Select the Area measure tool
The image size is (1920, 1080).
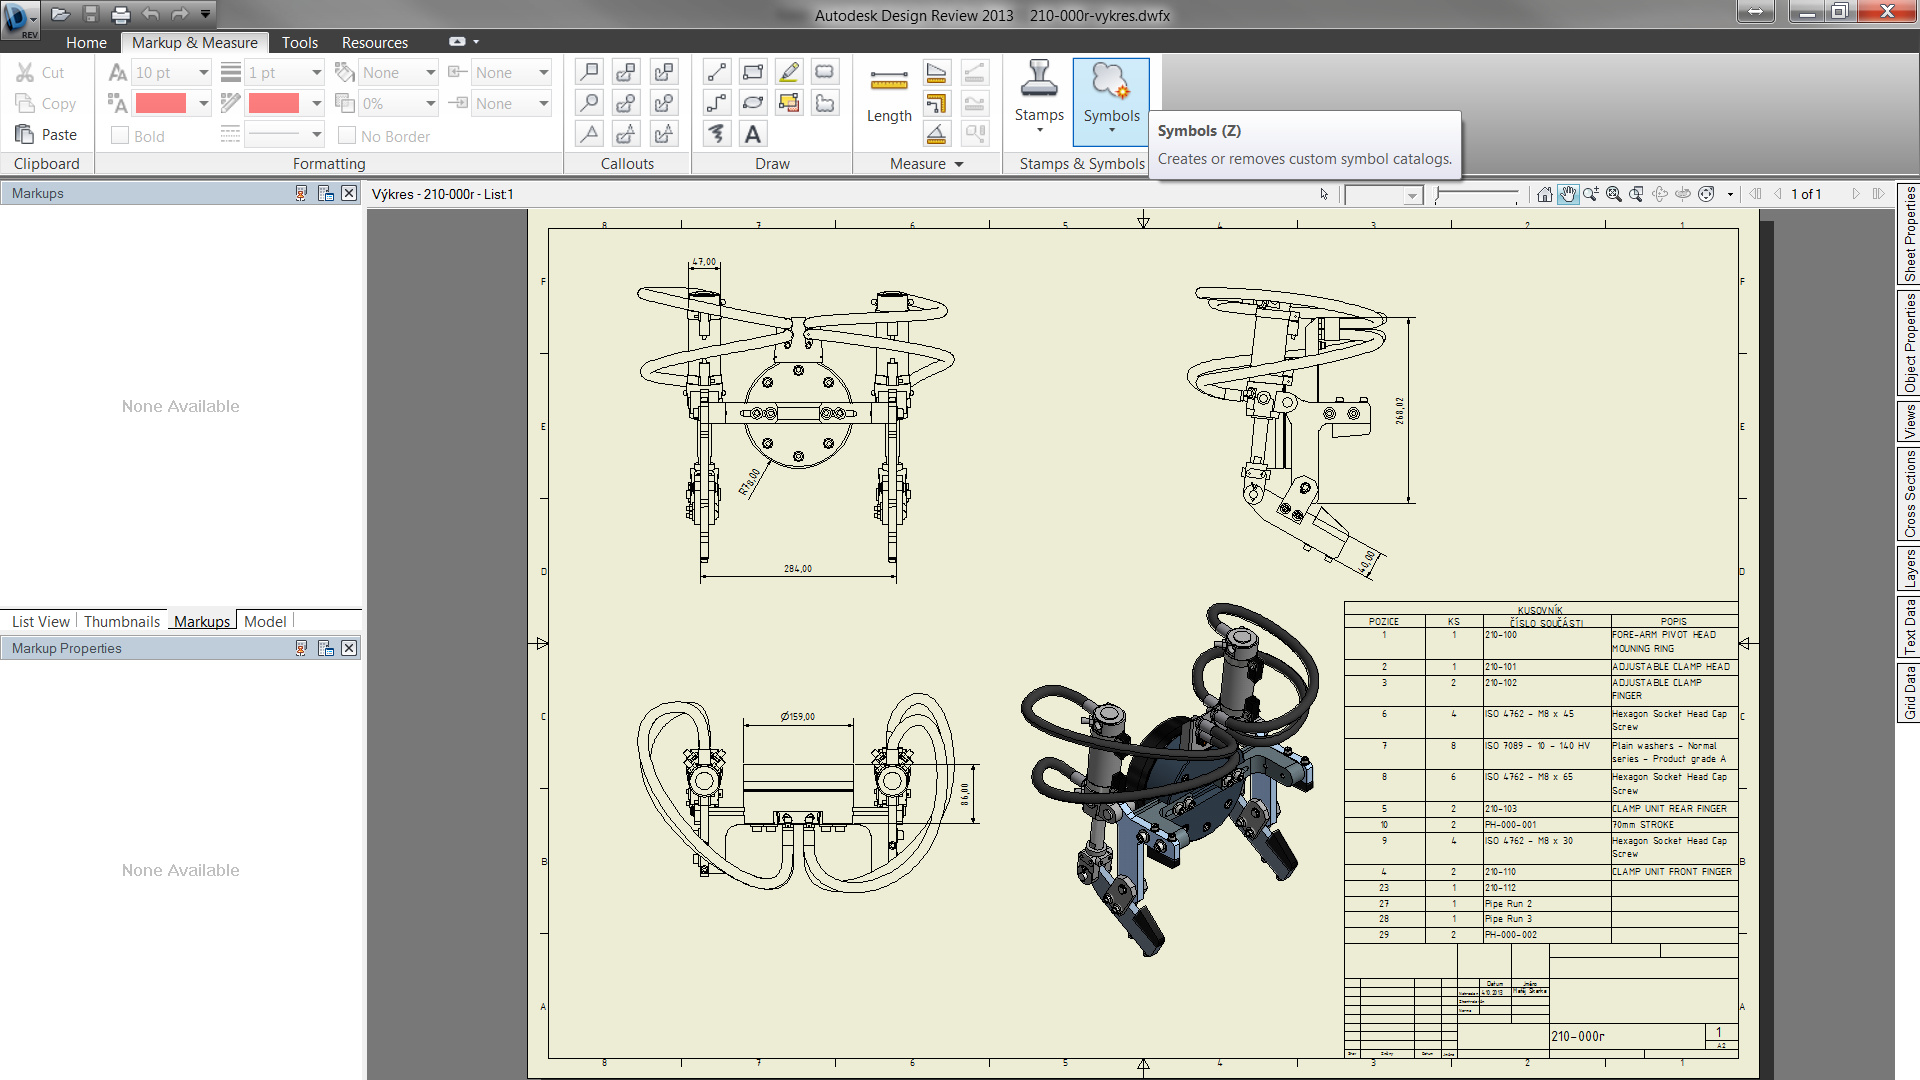937,72
